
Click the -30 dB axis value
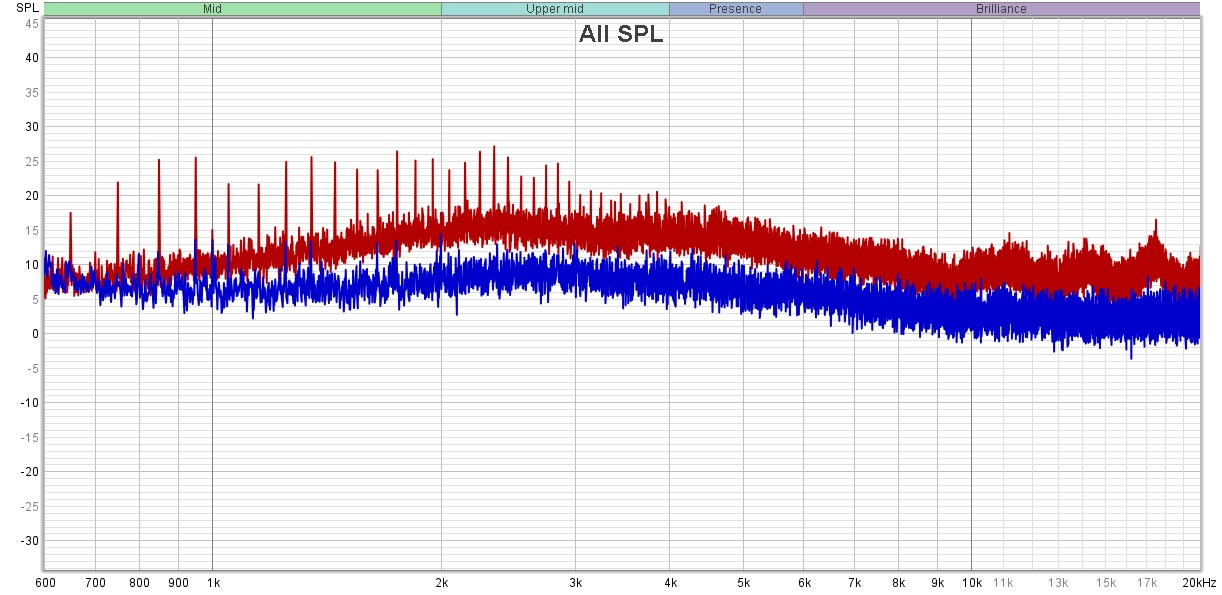pyautogui.click(x=30, y=541)
